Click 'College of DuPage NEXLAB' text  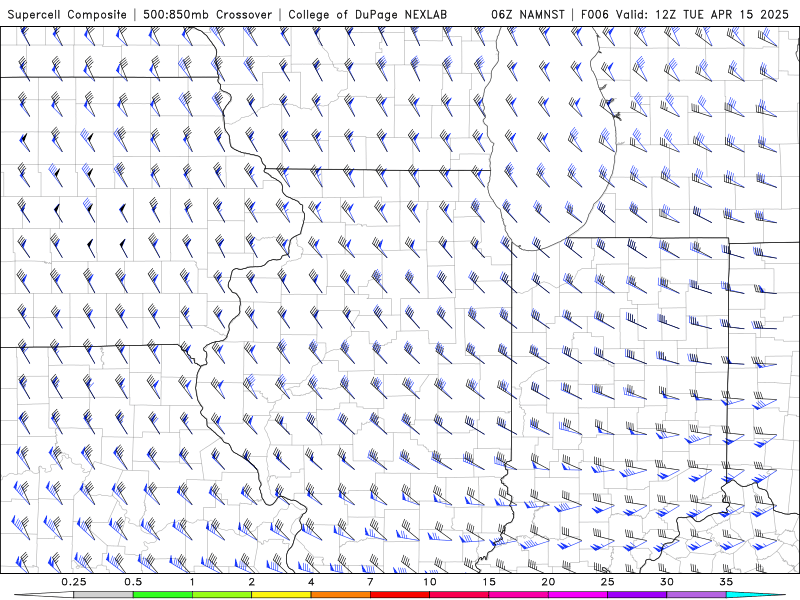[367, 15]
